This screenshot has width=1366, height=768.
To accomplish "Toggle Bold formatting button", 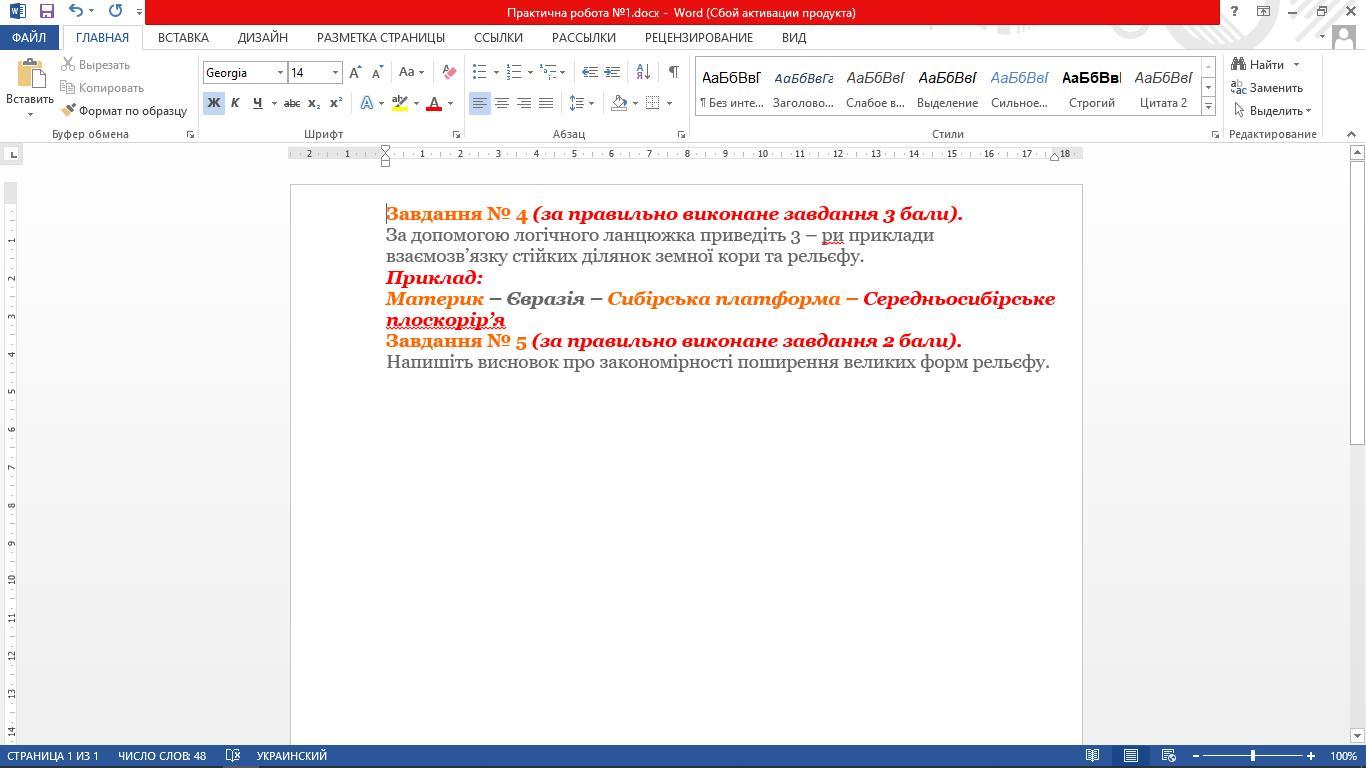I will [213, 103].
